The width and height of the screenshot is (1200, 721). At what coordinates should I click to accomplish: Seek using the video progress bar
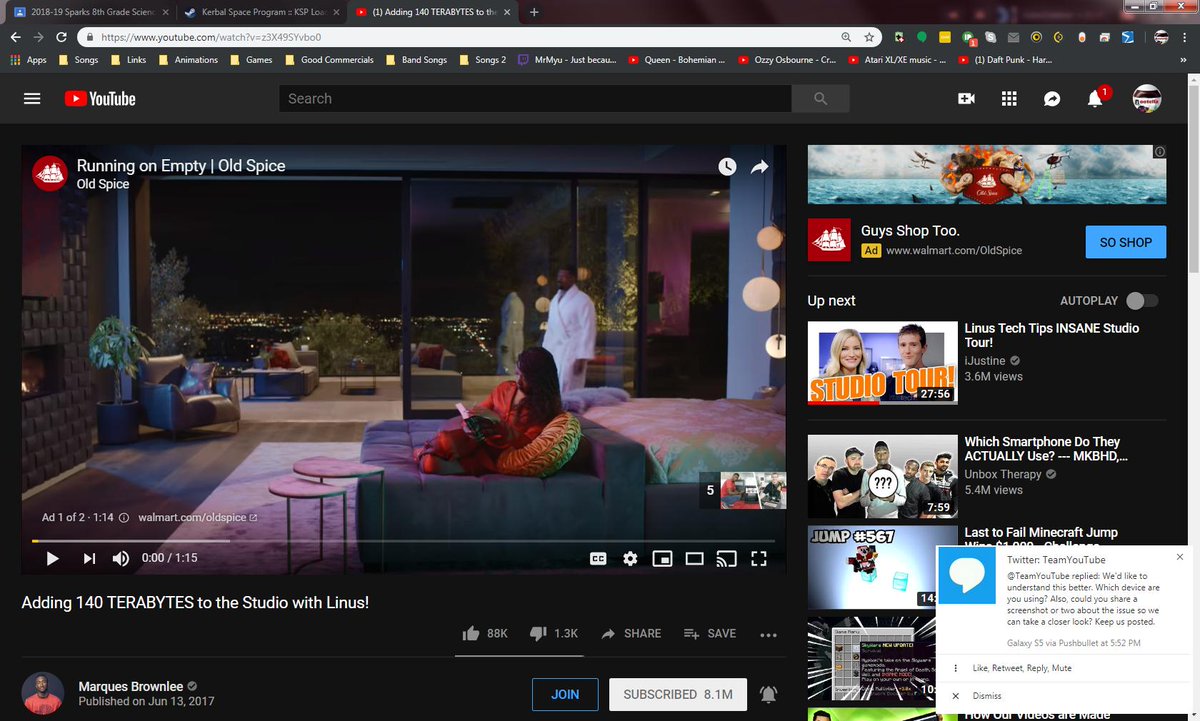click(405, 541)
